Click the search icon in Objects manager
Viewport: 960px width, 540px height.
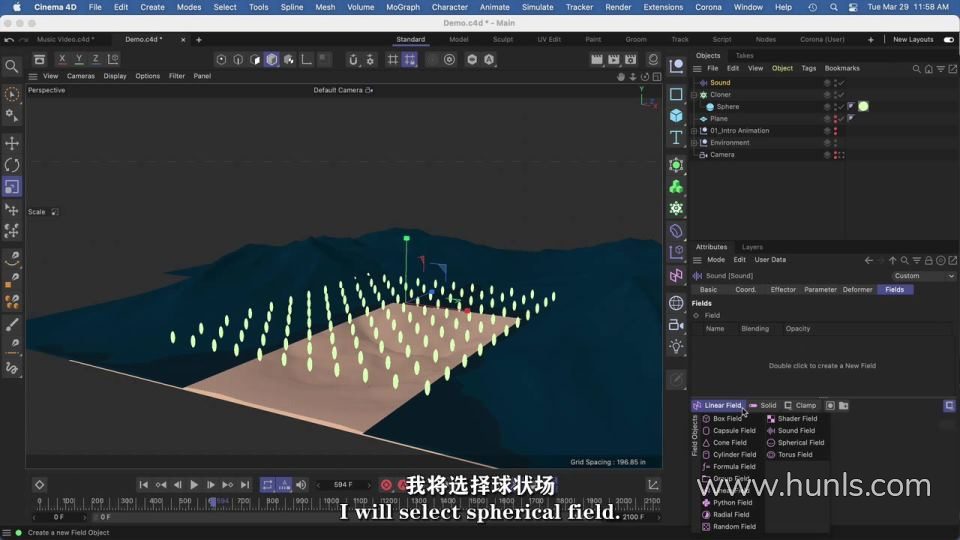916,69
